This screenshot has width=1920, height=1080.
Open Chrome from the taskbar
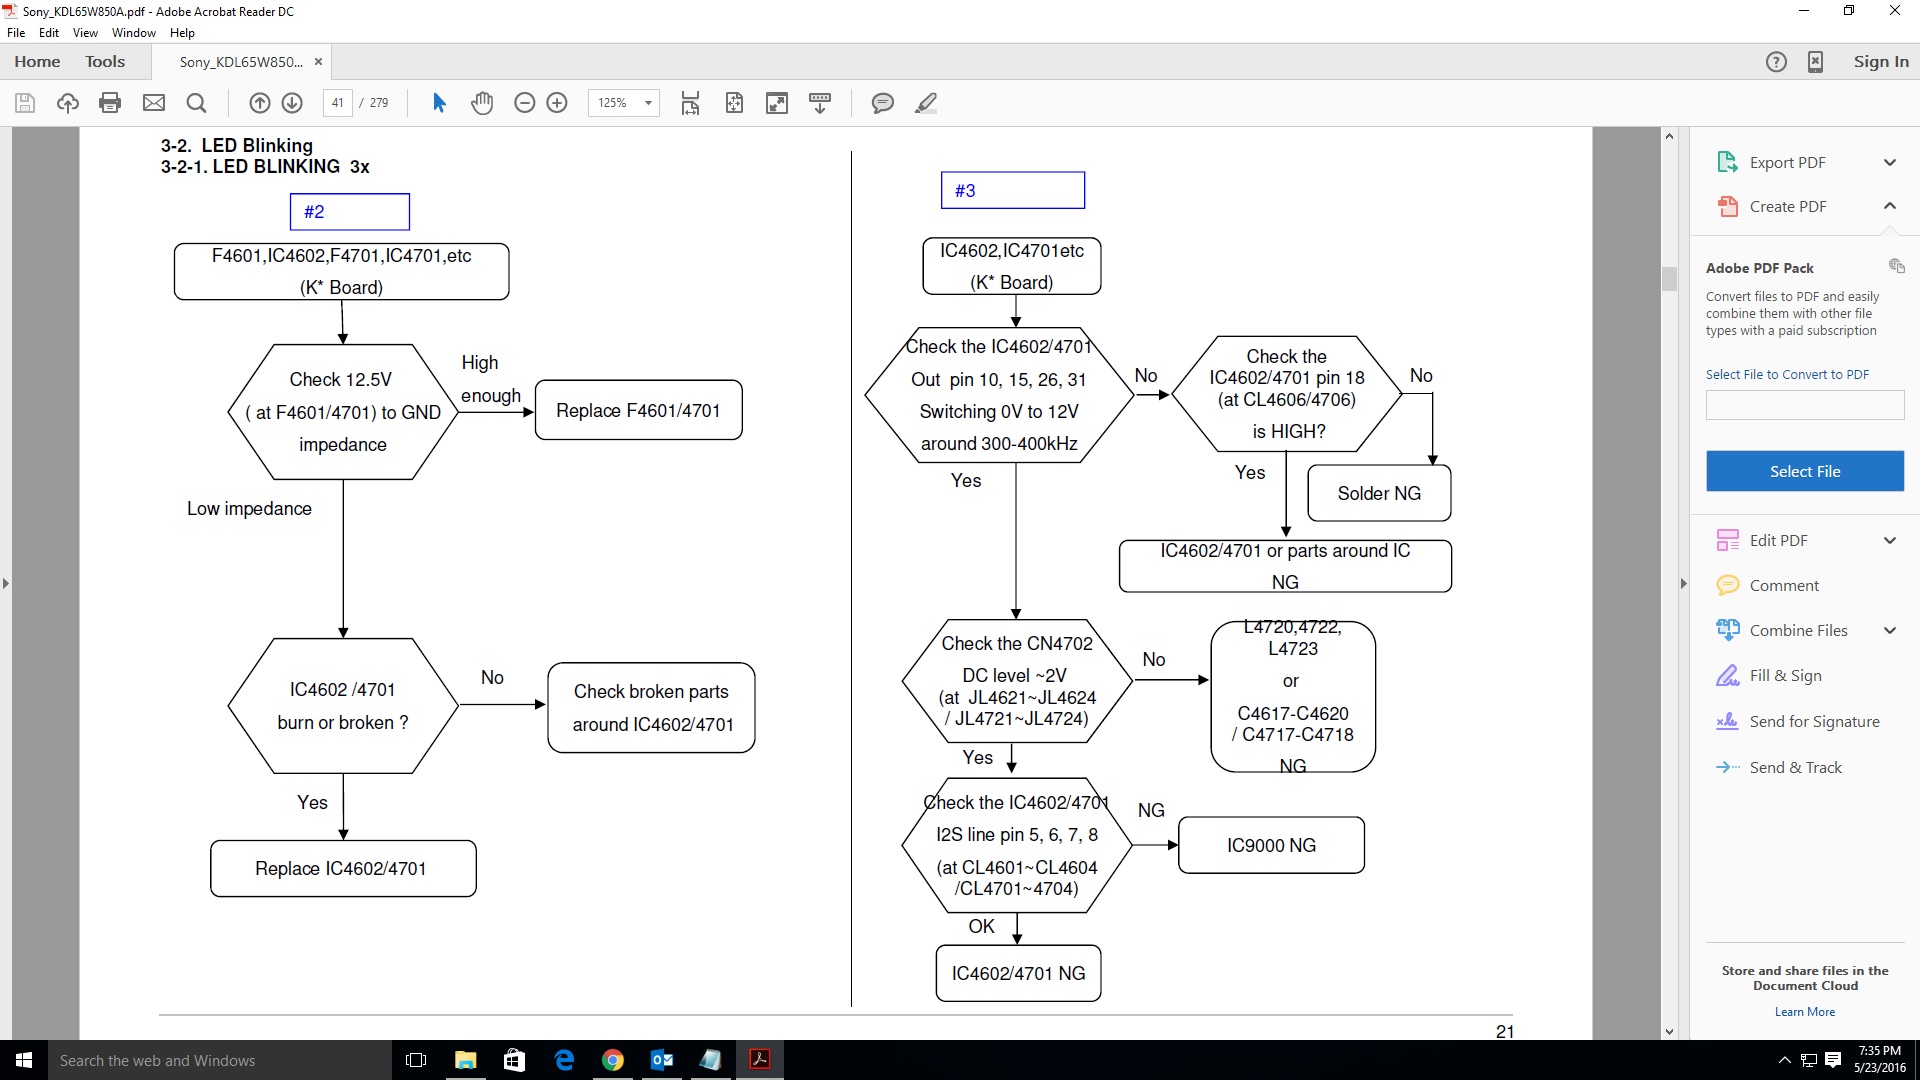(x=613, y=1060)
